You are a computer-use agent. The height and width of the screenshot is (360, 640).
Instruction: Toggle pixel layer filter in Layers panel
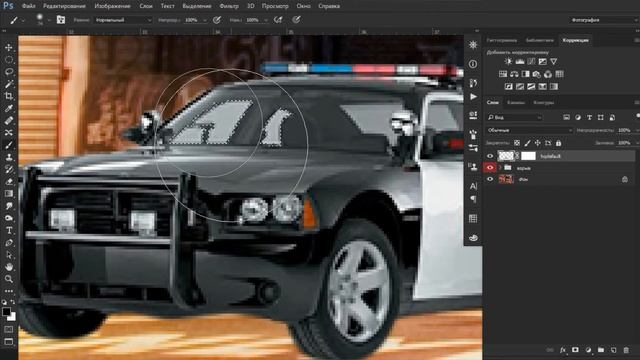[566, 118]
